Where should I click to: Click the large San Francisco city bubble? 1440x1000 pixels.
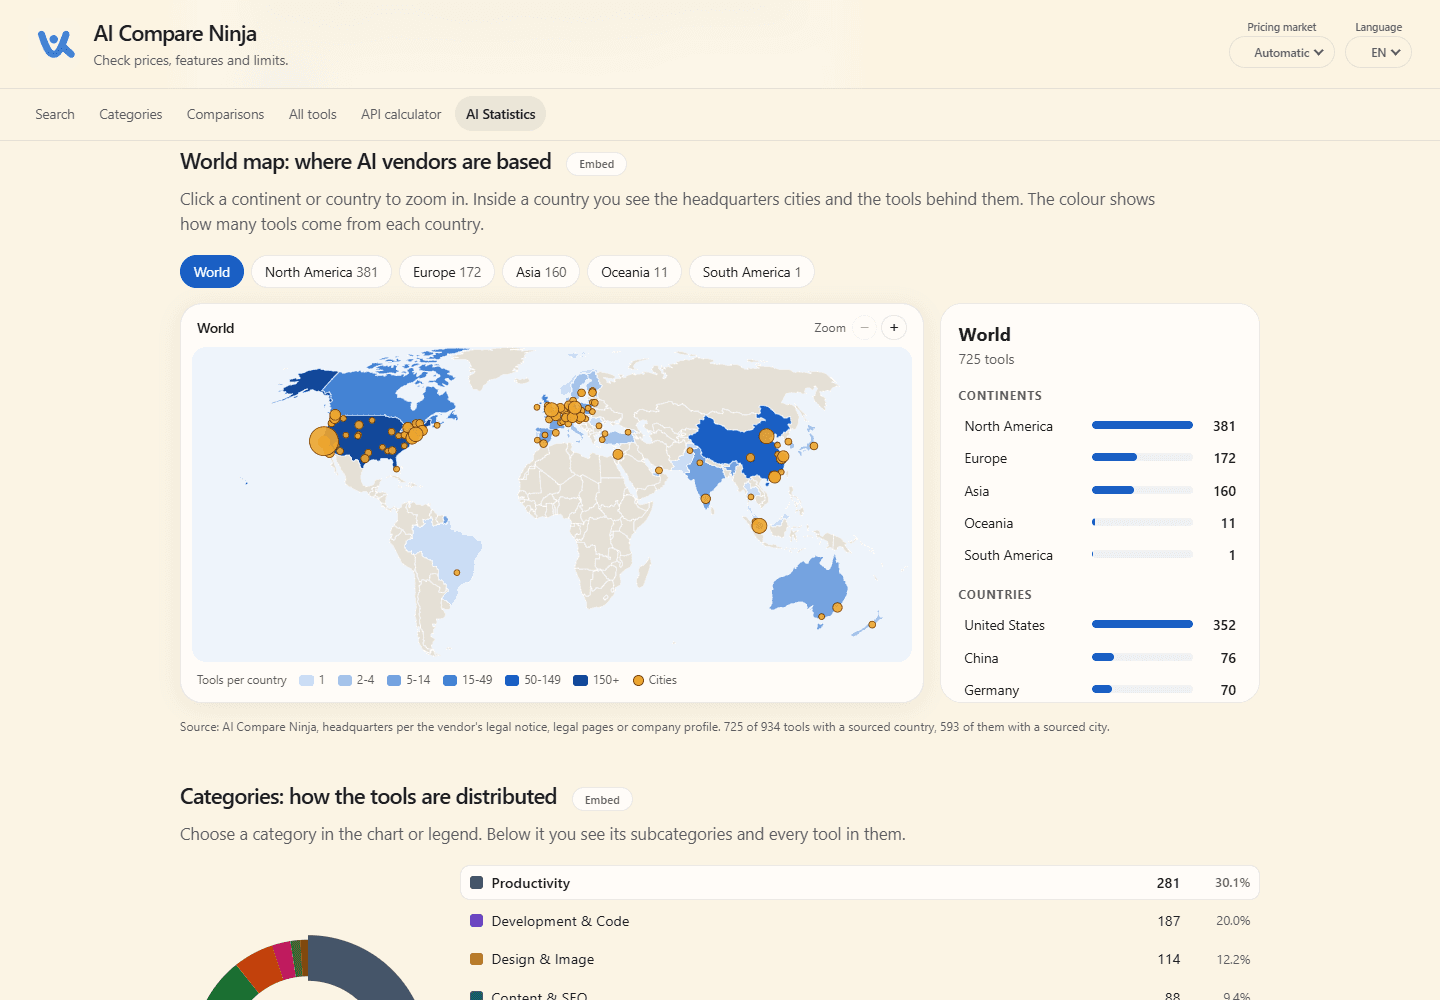click(x=324, y=441)
